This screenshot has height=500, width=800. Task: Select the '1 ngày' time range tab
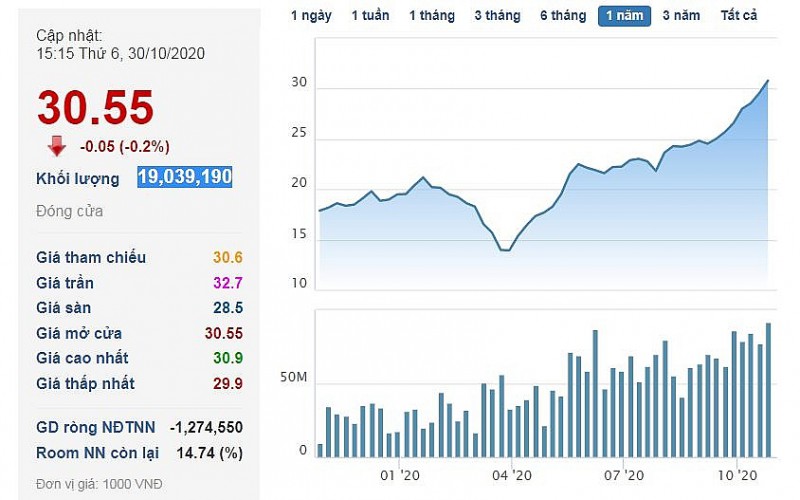(311, 15)
